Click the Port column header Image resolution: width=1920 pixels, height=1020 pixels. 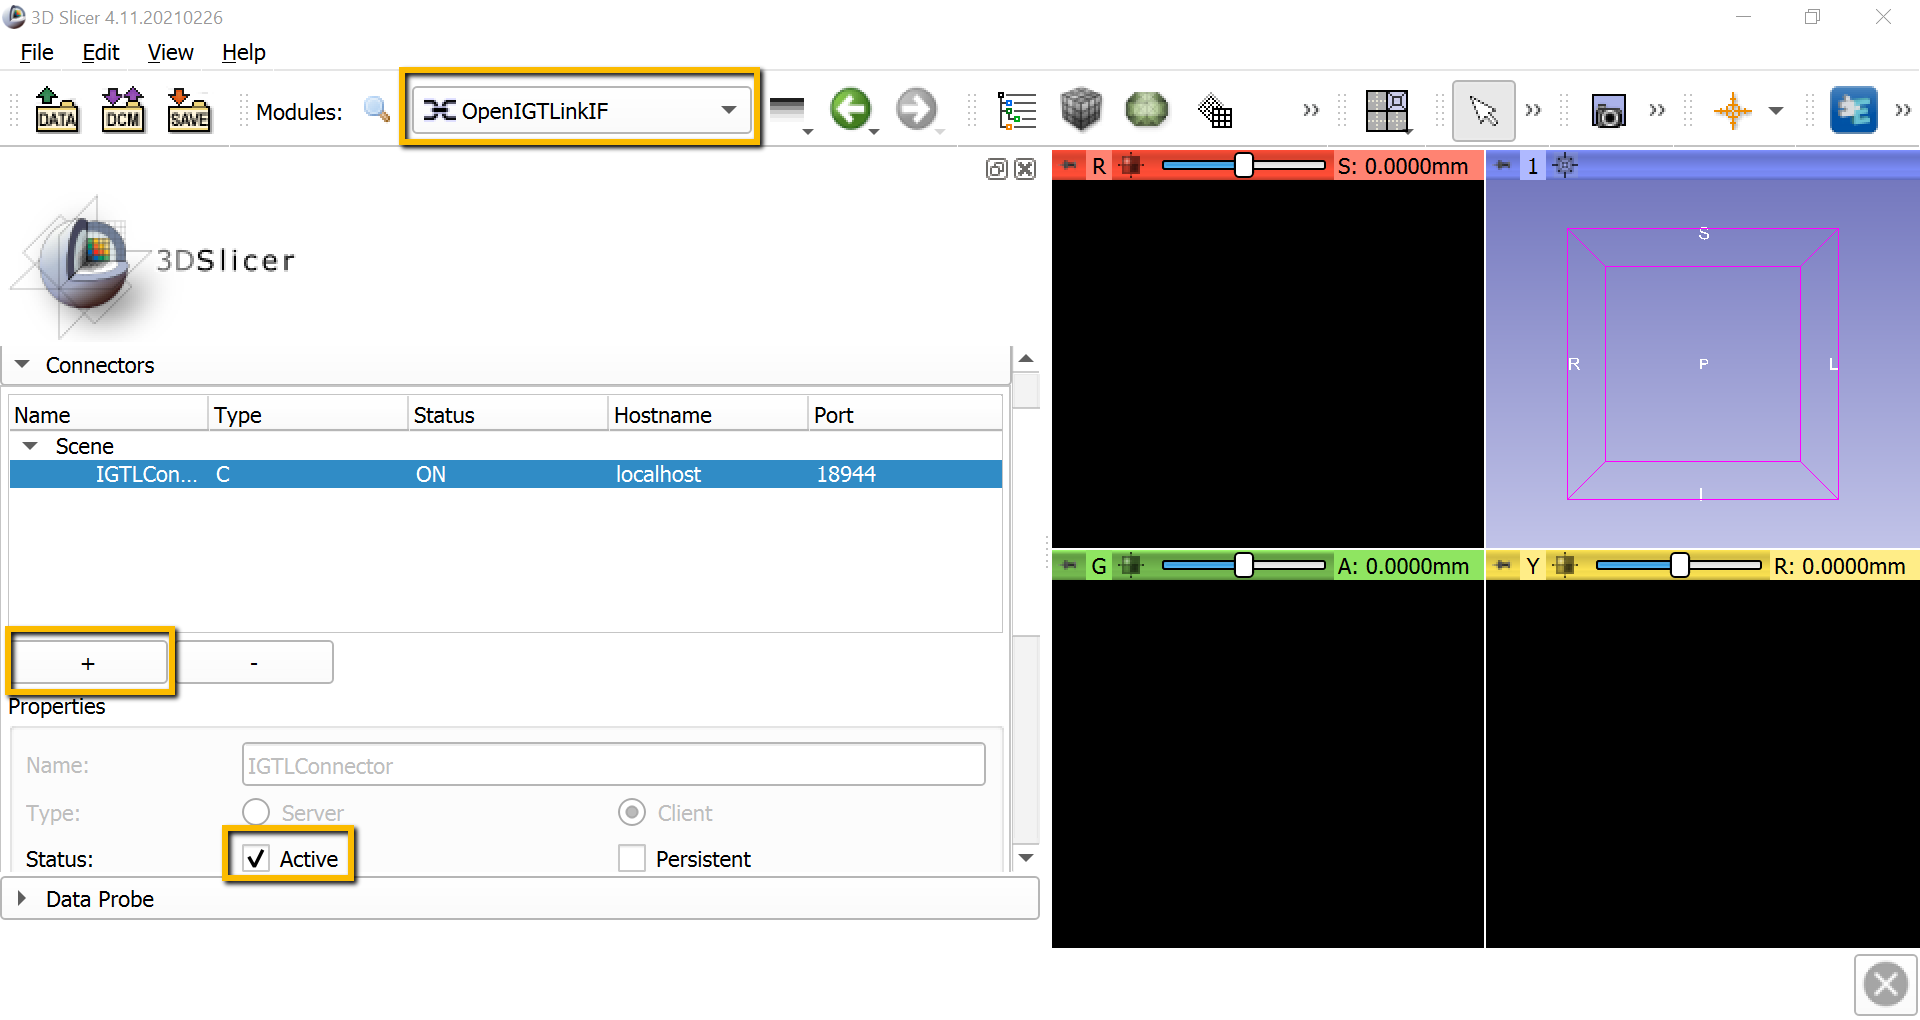pyautogui.click(x=905, y=415)
